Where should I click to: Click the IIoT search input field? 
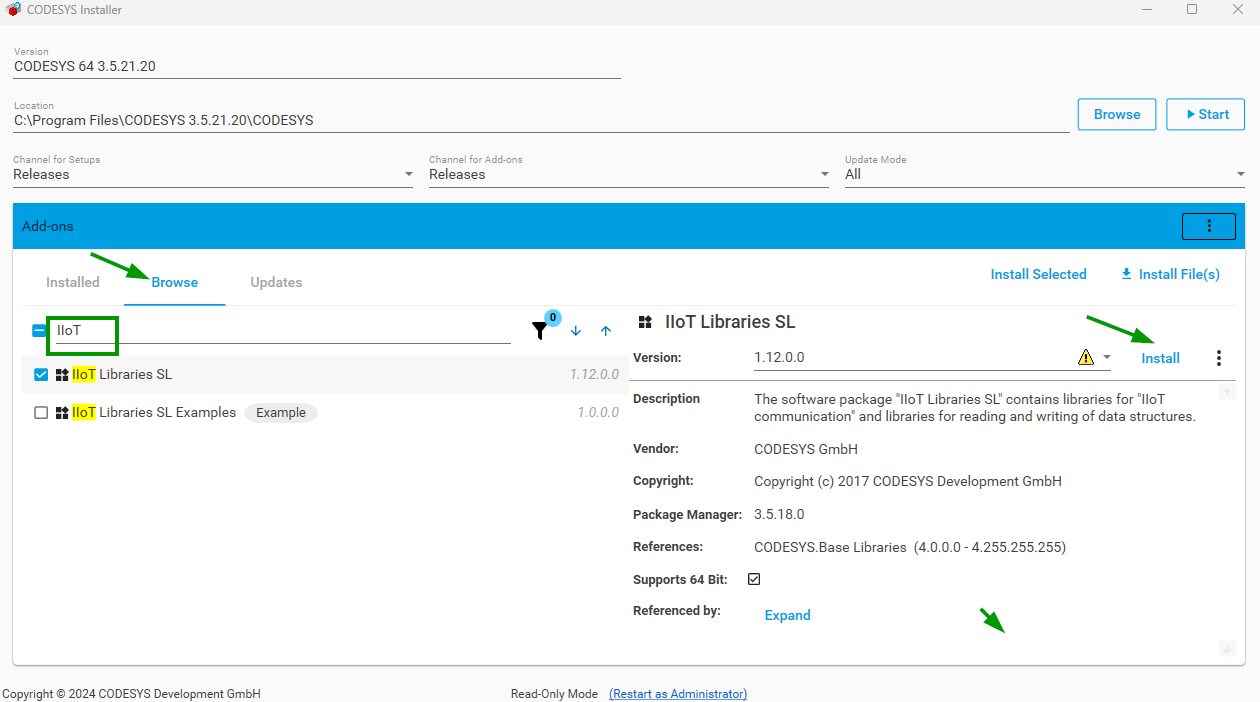point(280,331)
